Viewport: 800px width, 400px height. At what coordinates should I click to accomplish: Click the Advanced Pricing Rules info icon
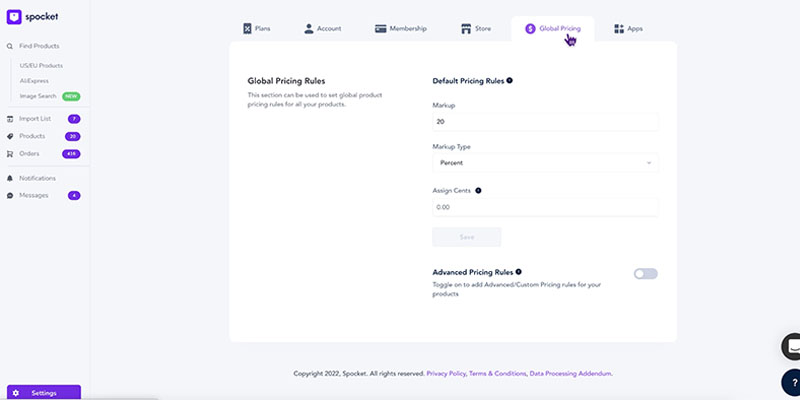tap(518, 271)
